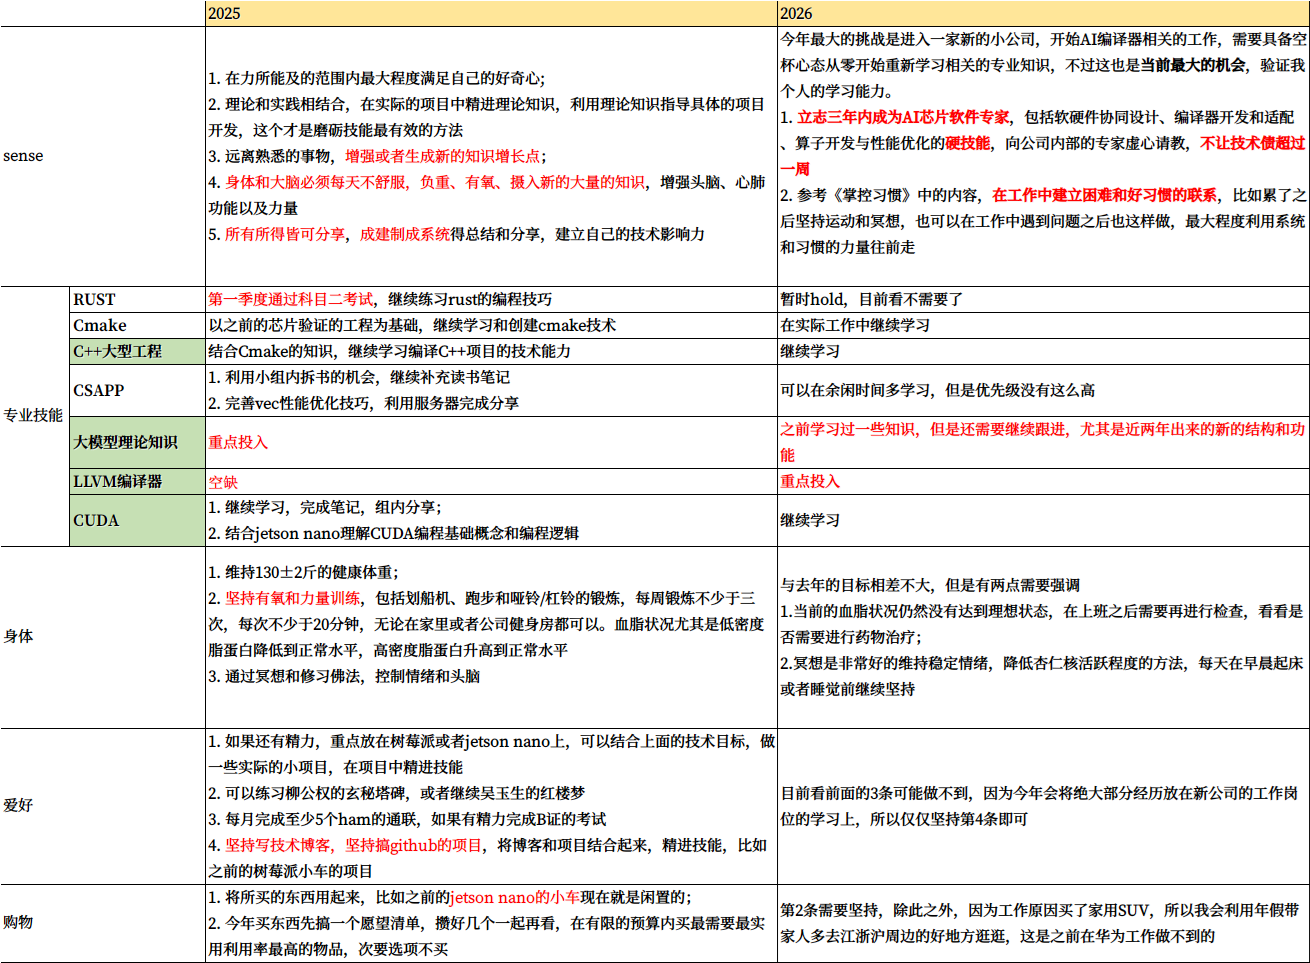Select the merged 专业技能 category cell
The image size is (1310, 963).
pos(34,416)
